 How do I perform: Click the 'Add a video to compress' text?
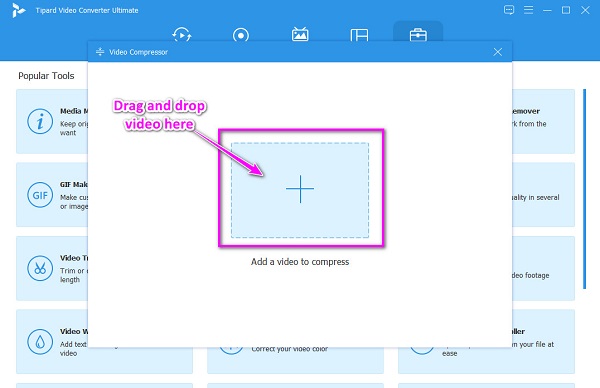[x=300, y=262]
